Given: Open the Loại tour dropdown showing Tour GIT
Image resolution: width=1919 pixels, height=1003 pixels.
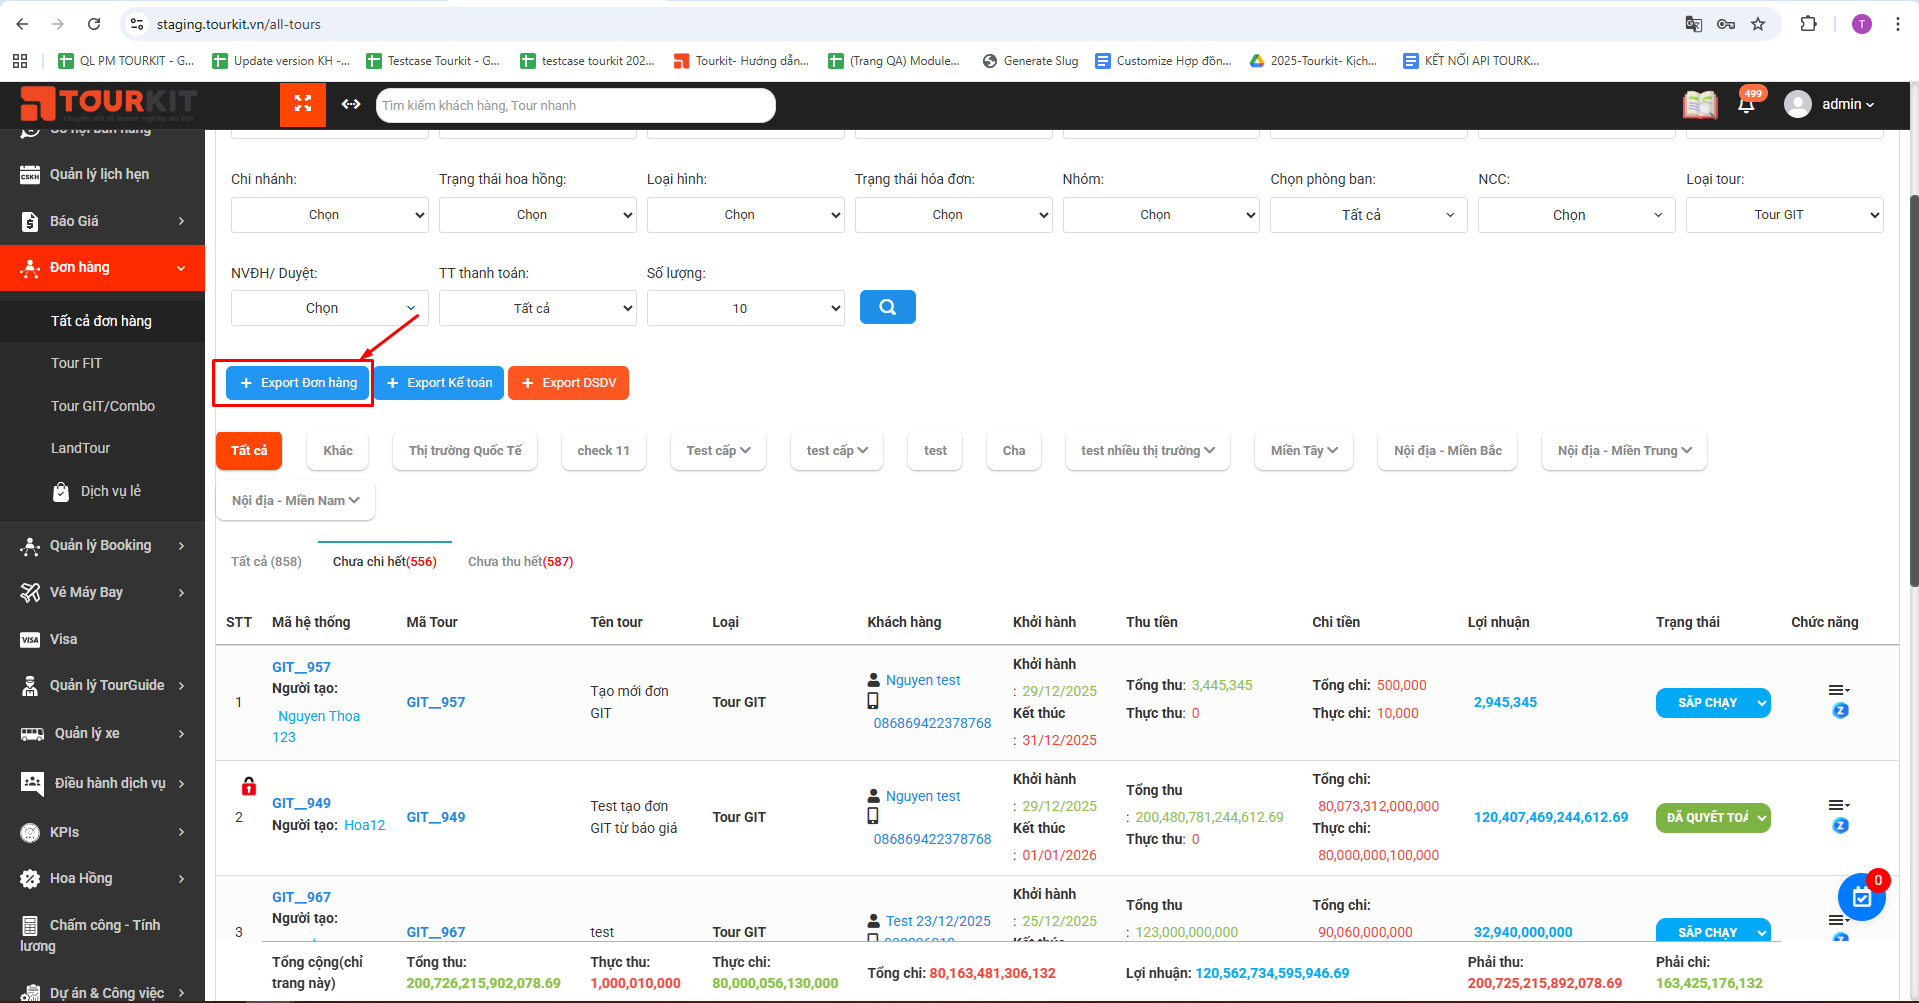Looking at the screenshot, I should click(x=1783, y=215).
